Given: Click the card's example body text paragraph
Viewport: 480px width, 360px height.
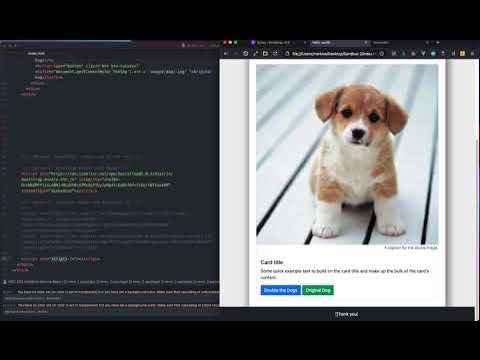Looking at the screenshot, I should click(x=345, y=274).
